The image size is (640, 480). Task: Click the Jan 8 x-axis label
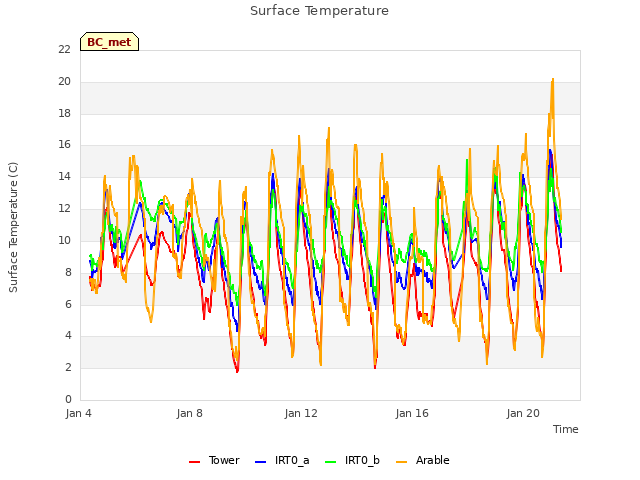tap(189, 413)
